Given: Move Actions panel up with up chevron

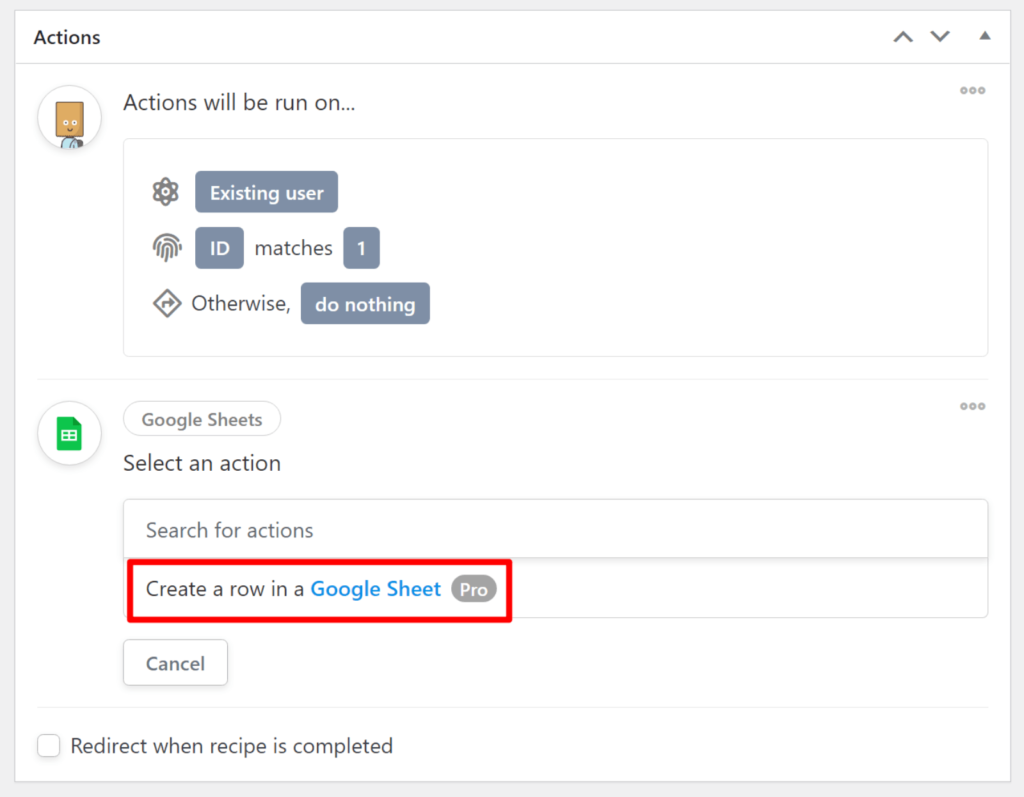Looking at the screenshot, I should 903,37.
